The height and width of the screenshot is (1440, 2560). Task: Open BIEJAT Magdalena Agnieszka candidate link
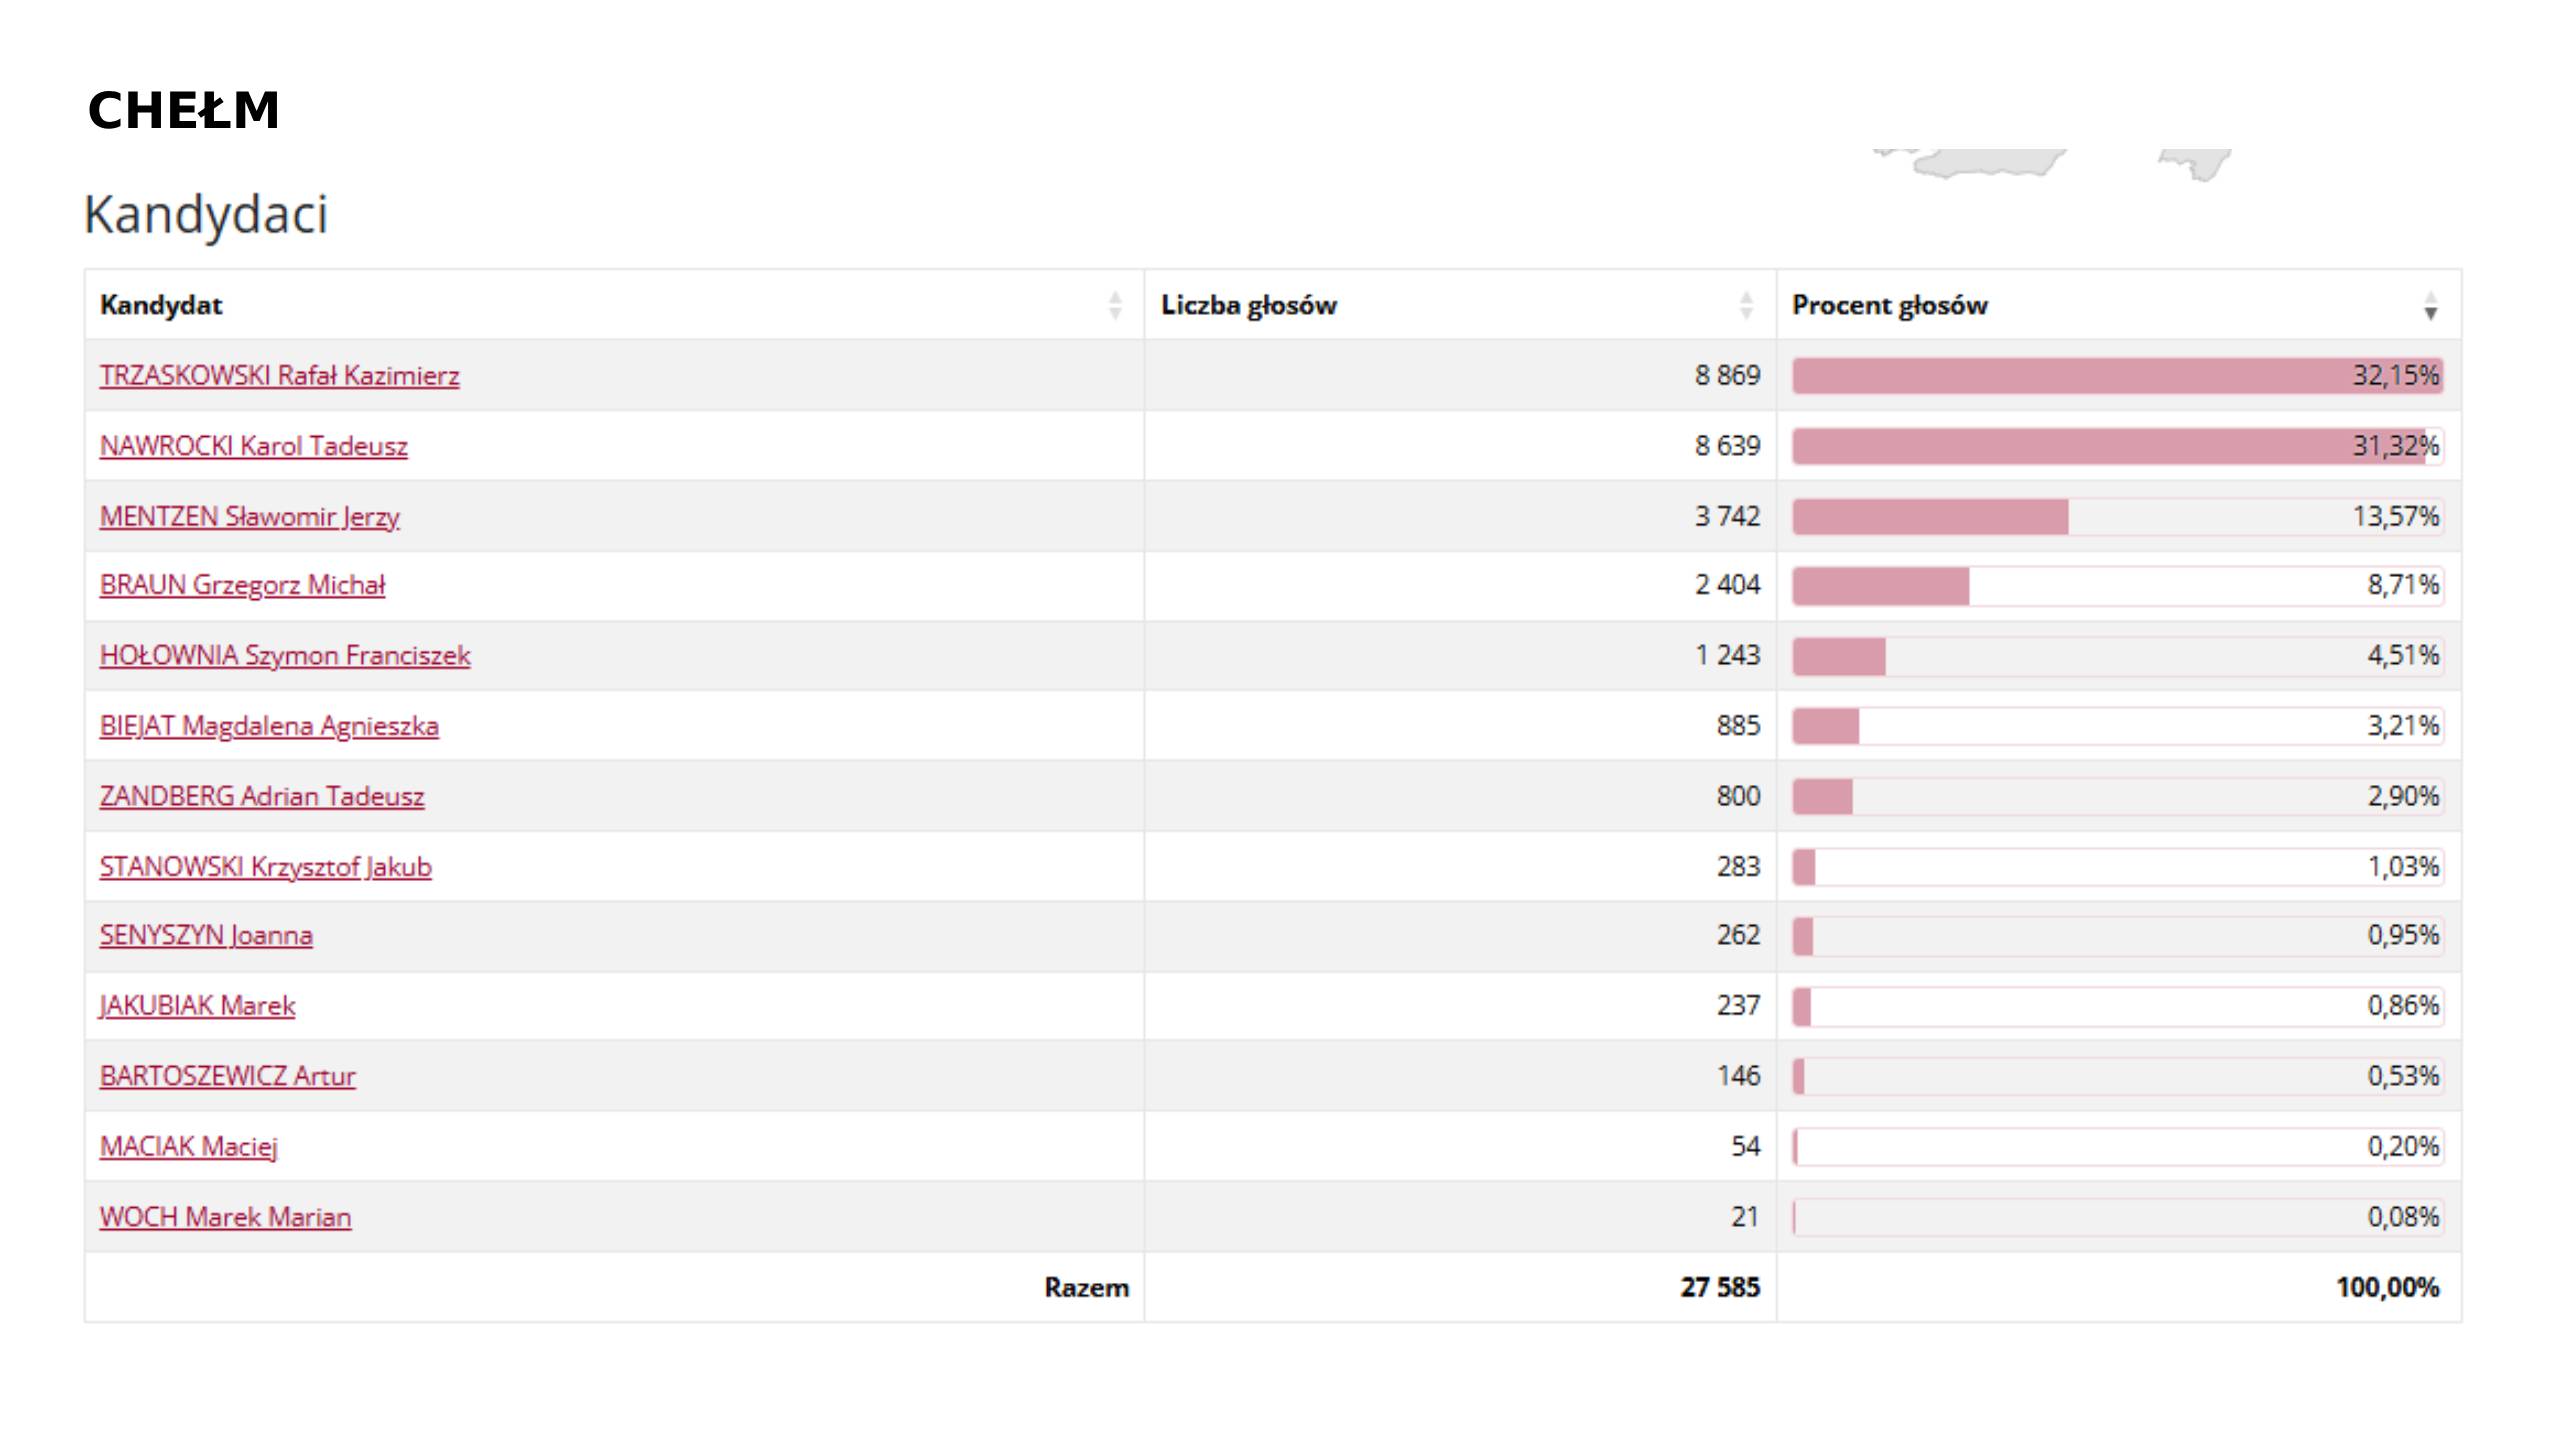point(269,726)
